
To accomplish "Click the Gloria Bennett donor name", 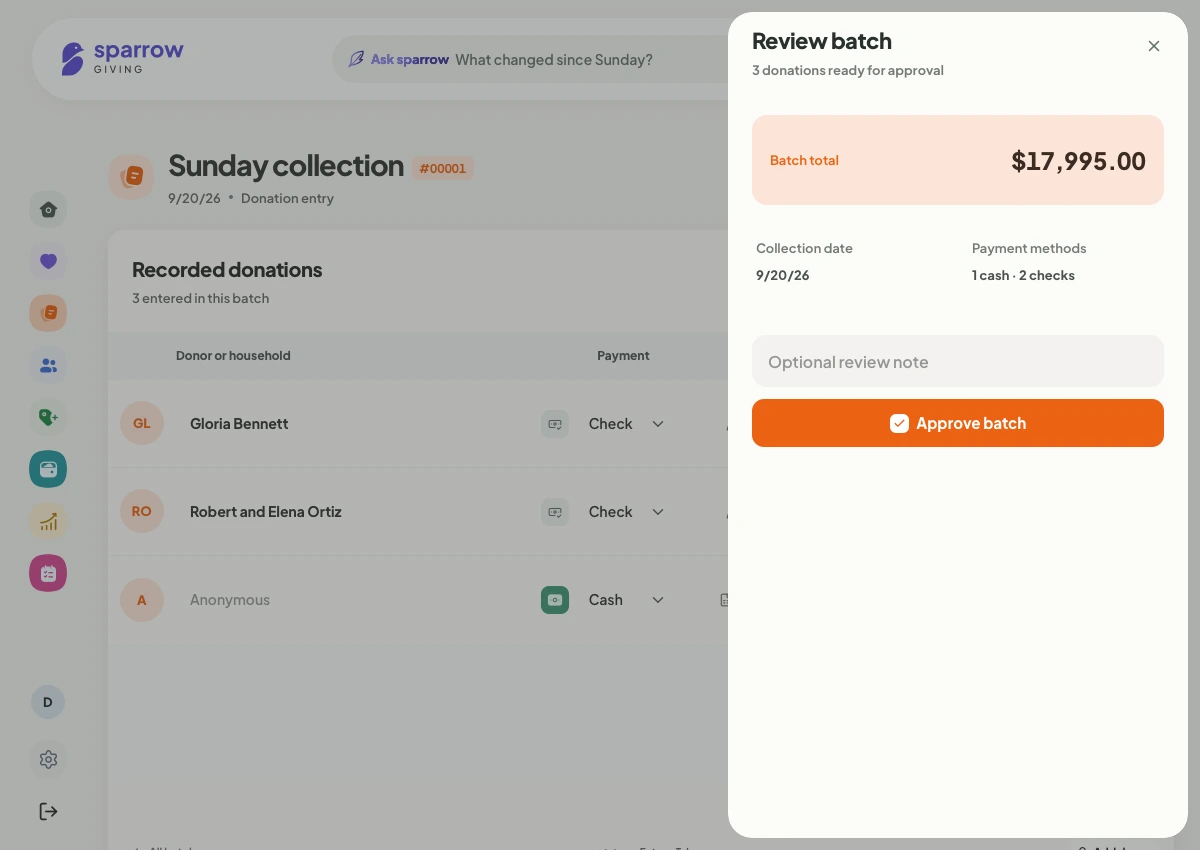I will pos(239,424).
